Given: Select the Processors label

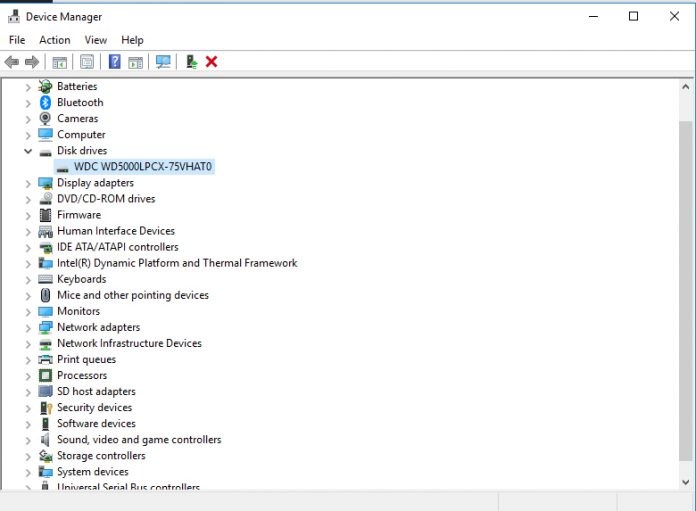Looking at the screenshot, I should [x=82, y=376].
